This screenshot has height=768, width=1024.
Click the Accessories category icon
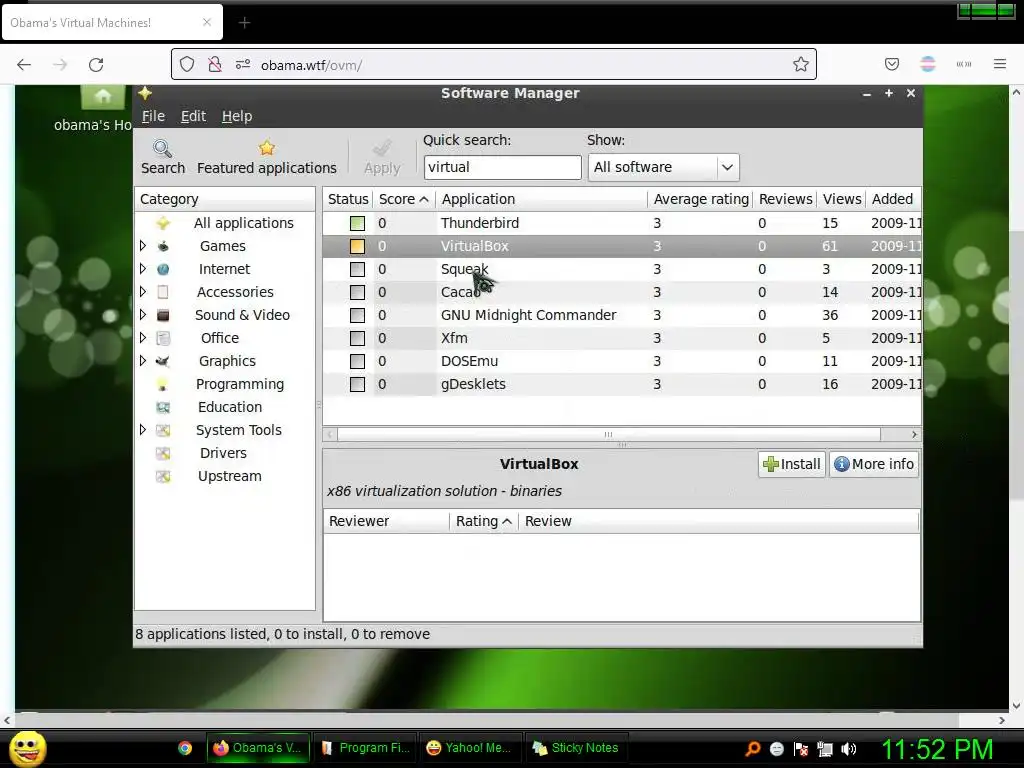point(163,292)
